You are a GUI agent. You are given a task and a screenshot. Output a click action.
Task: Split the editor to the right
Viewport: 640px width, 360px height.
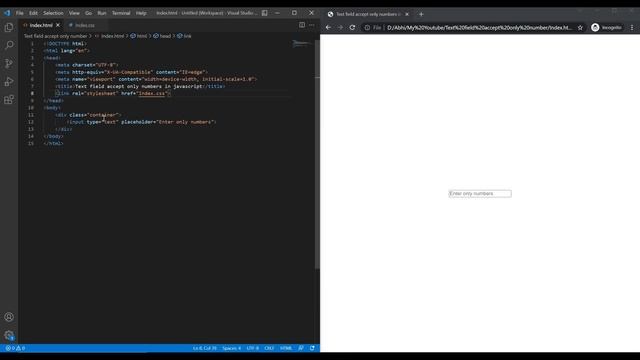click(302, 25)
